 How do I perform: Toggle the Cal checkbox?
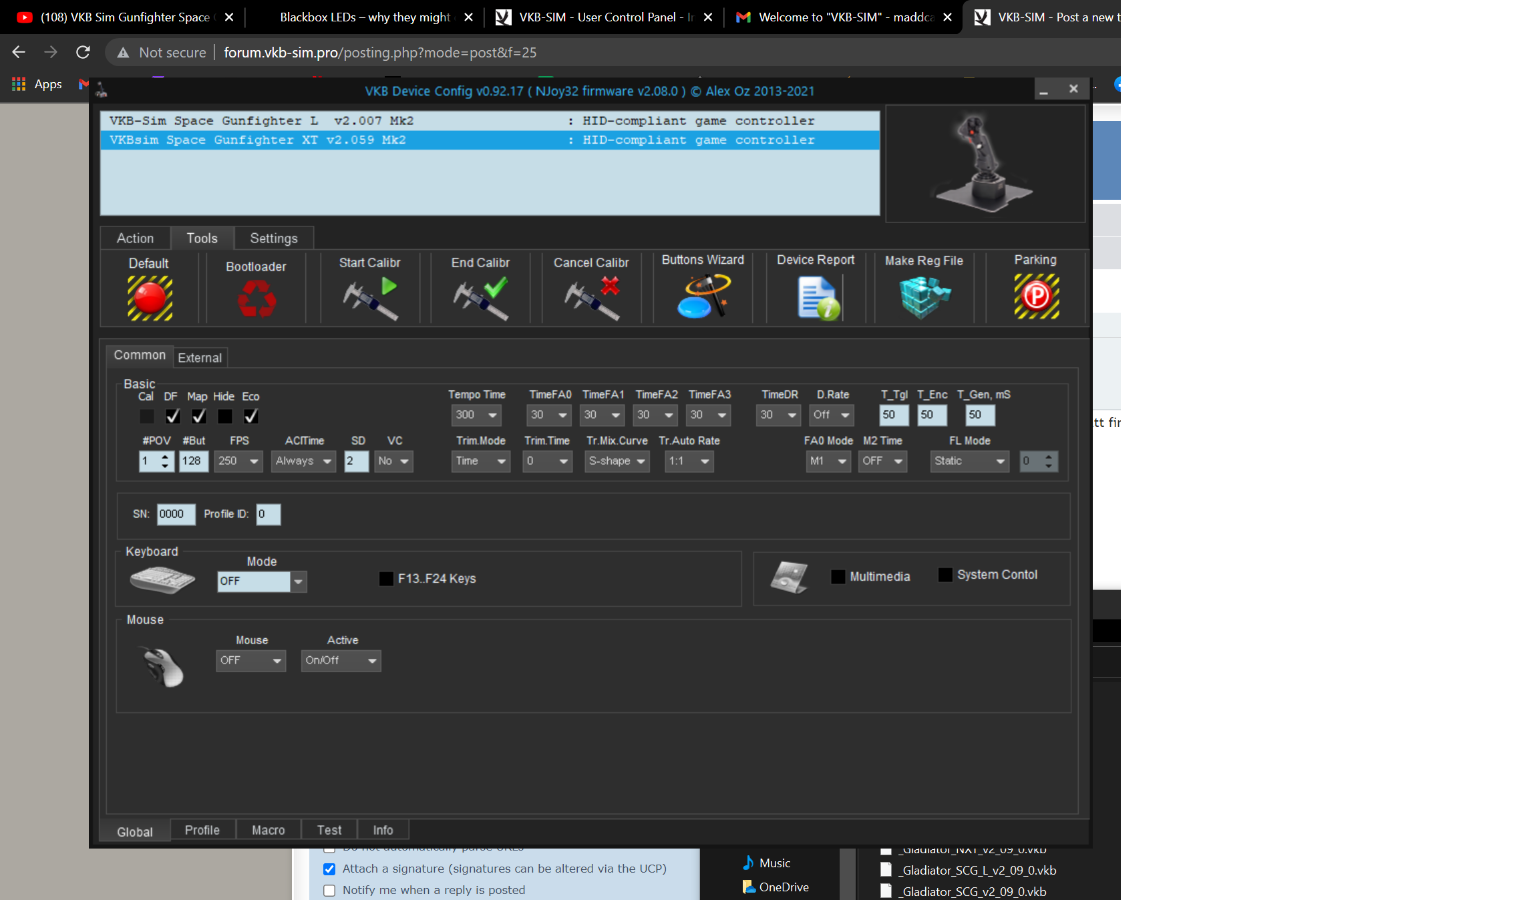click(147, 416)
